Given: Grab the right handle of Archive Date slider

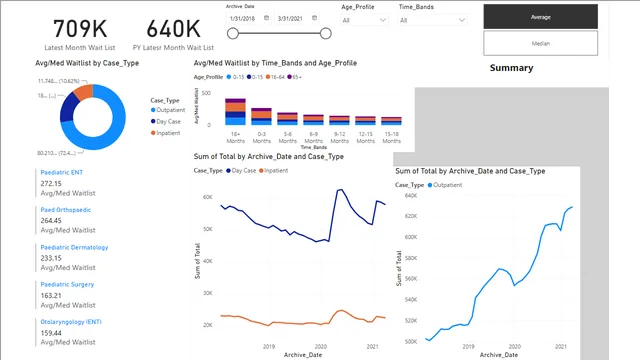Looking at the screenshot, I should pyautogui.click(x=326, y=33).
